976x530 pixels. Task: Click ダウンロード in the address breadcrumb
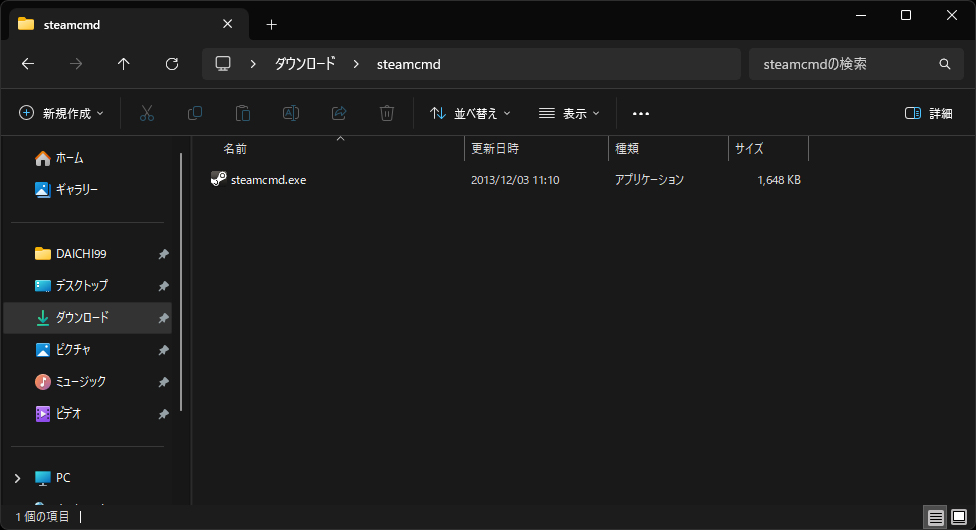(x=306, y=64)
